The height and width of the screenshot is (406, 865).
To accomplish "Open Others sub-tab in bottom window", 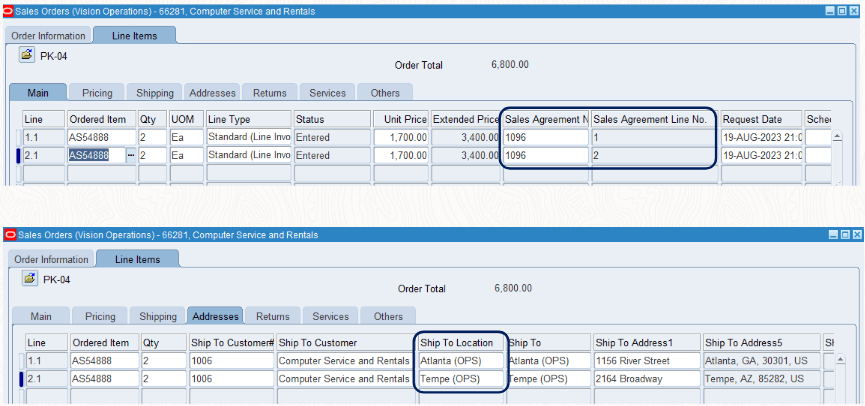I will [x=388, y=317].
